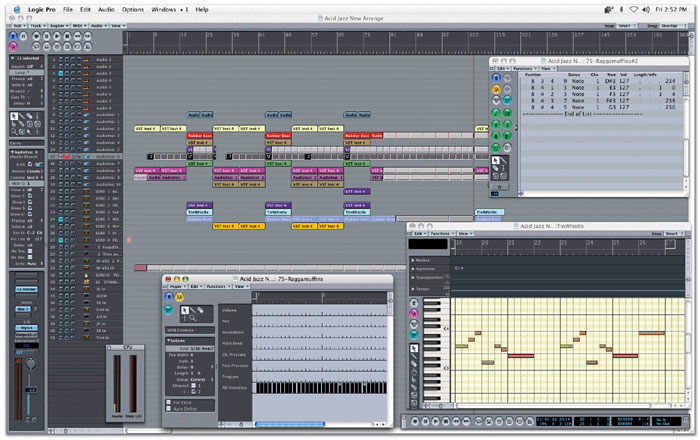Select the pencil tool in TinWhistle Matrix editor

pyautogui.click(x=414, y=356)
